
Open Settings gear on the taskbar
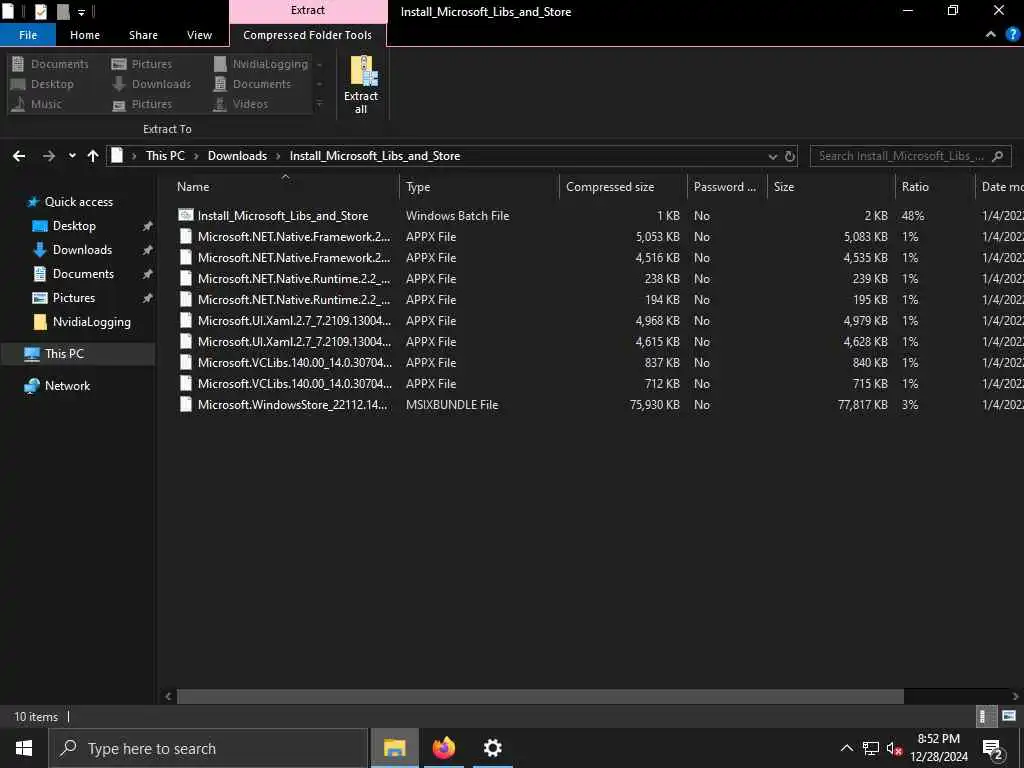click(492, 748)
